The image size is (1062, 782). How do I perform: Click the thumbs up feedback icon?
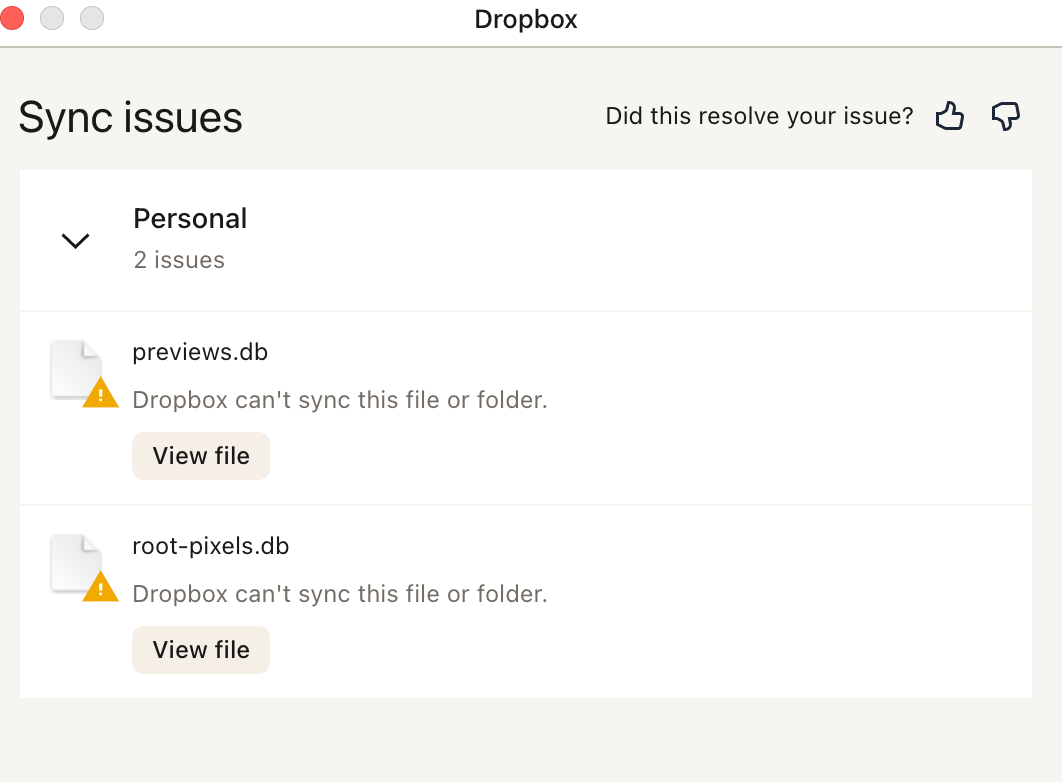[x=949, y=117]
